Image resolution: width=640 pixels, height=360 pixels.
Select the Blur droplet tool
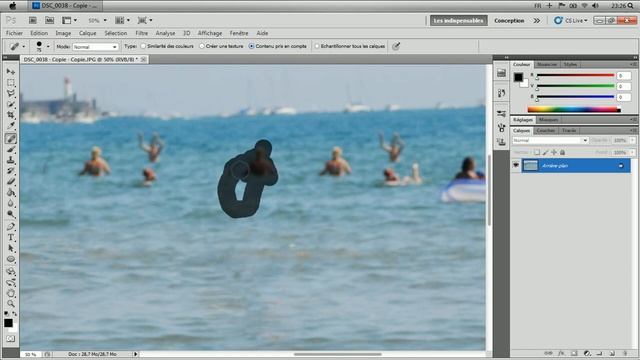coord(11,204)
